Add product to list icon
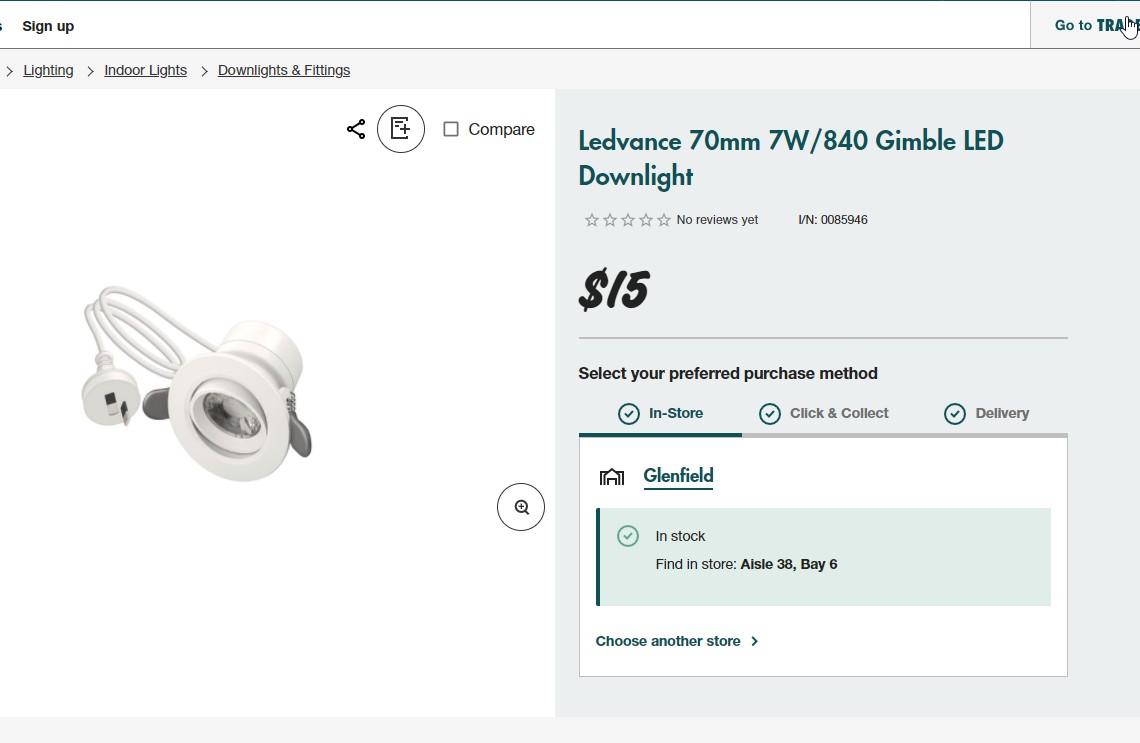This screenshot has height=743, width=1140. click(x=401, y=129)
